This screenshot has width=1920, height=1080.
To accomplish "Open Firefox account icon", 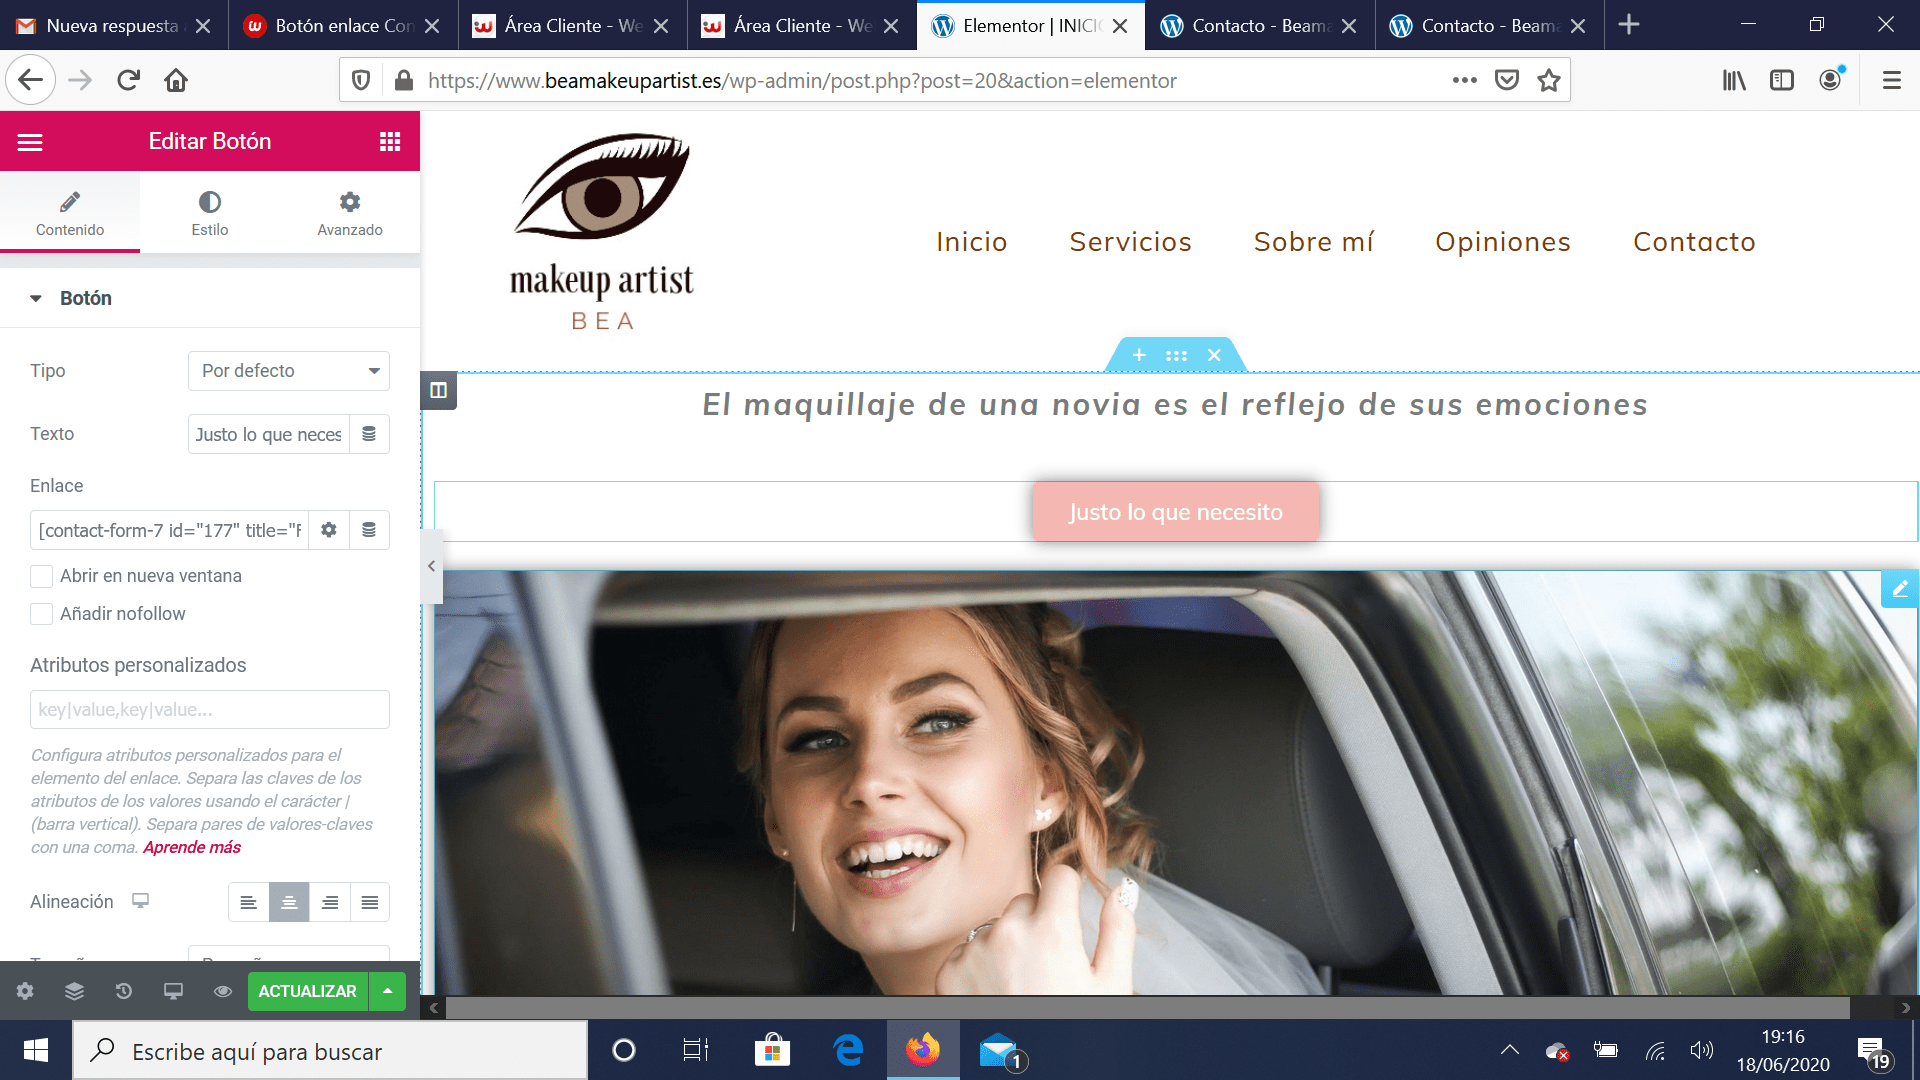I will [x=1830, y=80].
